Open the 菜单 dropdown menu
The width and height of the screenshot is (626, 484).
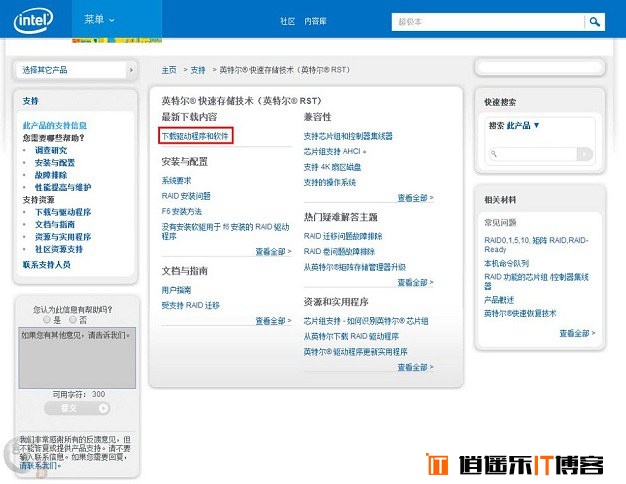point(99,19)
